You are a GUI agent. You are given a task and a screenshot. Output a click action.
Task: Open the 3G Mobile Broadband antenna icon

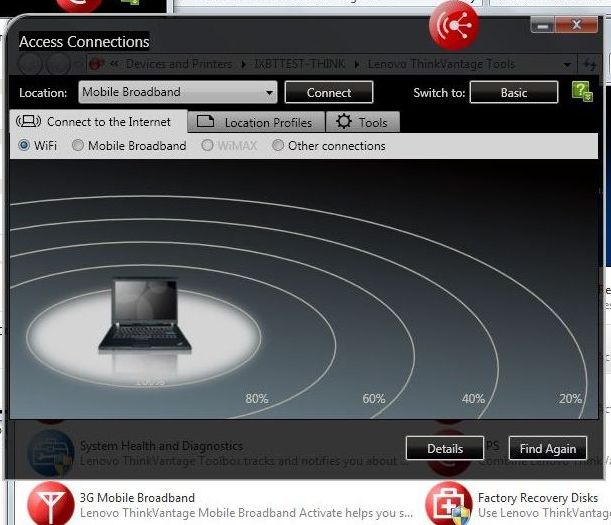(51, 504)
